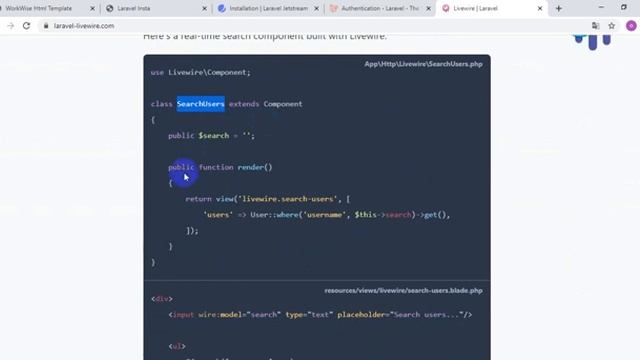Viewport: 640px width, 360px height.
Task: Click the App\Http\Livewire\SearchUsers.php file label
Action: 423,64
